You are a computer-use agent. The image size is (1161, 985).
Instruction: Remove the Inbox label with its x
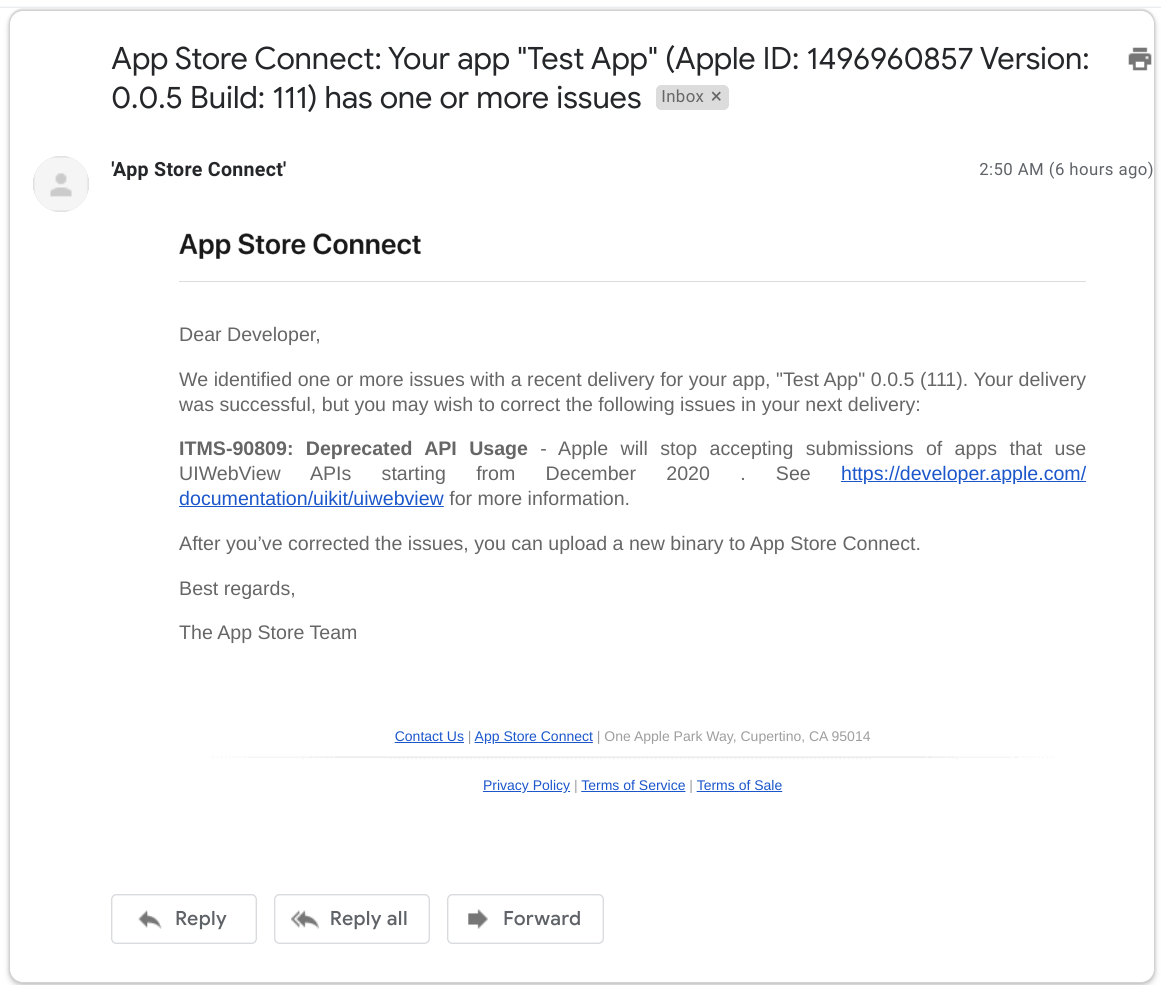click(716, 97)
